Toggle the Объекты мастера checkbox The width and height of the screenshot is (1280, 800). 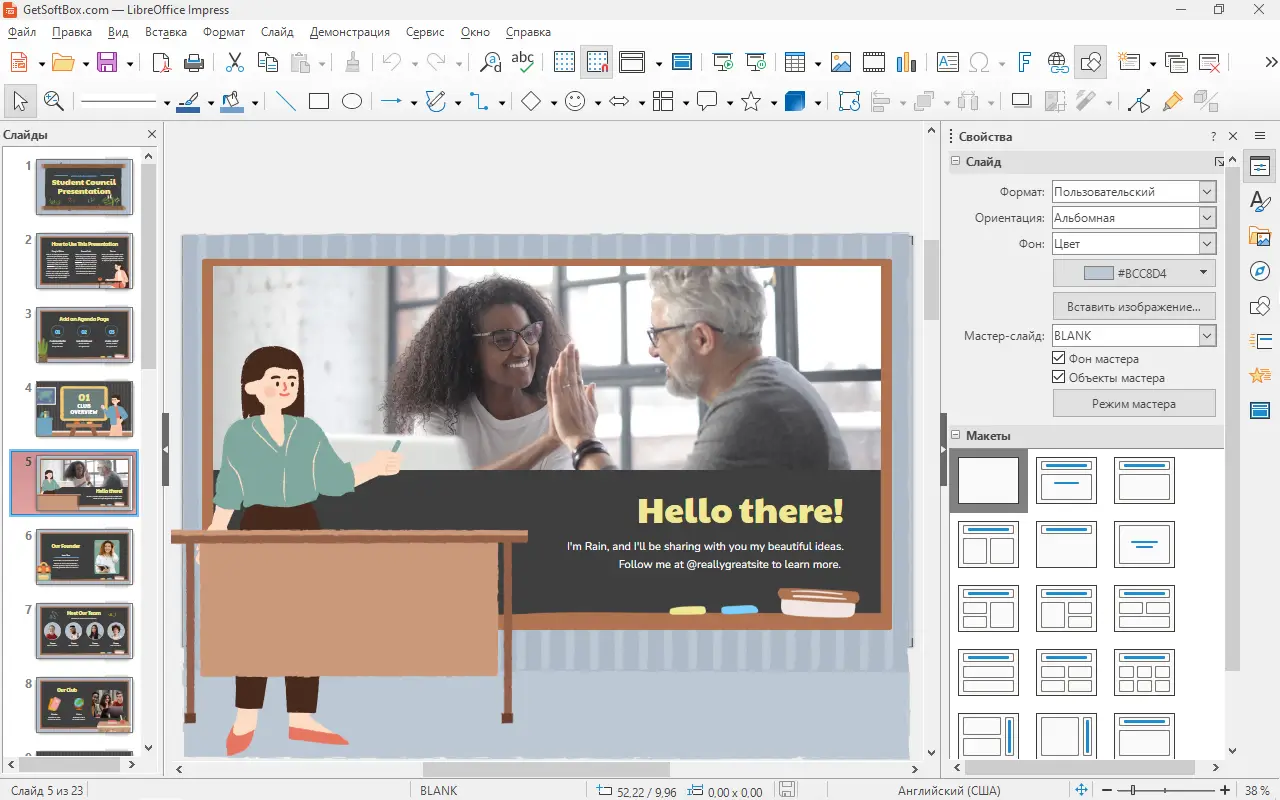pos(1060,378)
